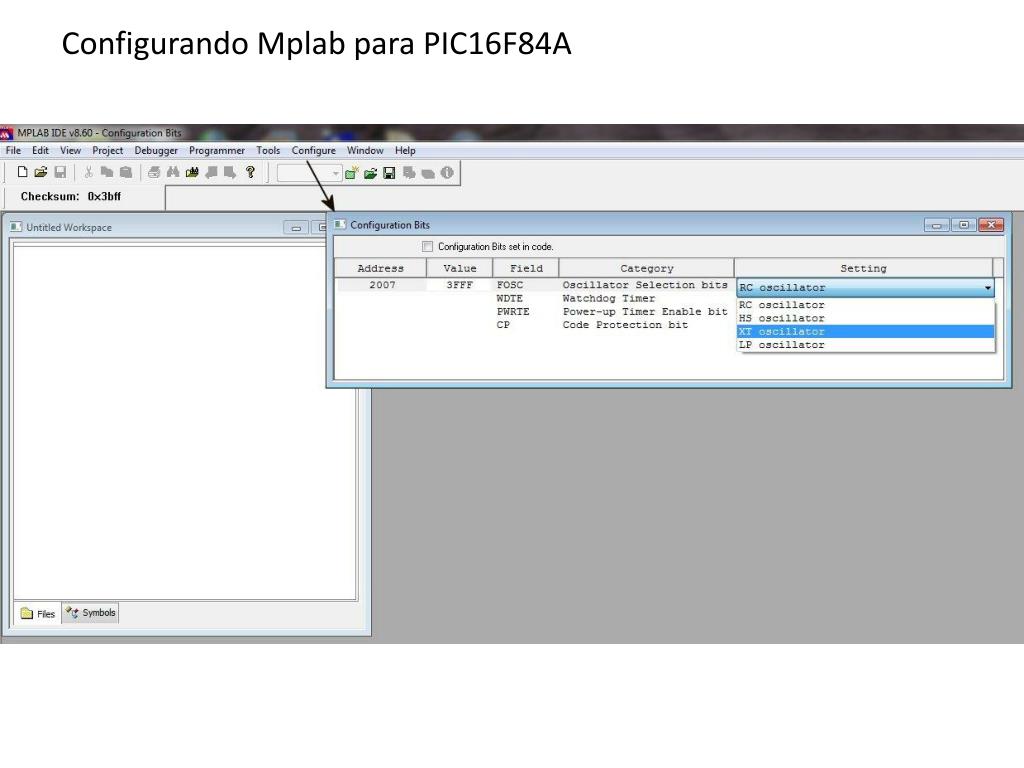Click 'Power-up Timer Enable bit' category text
This screenshot has height=768, width=1024.
click(x=645, y=312)
